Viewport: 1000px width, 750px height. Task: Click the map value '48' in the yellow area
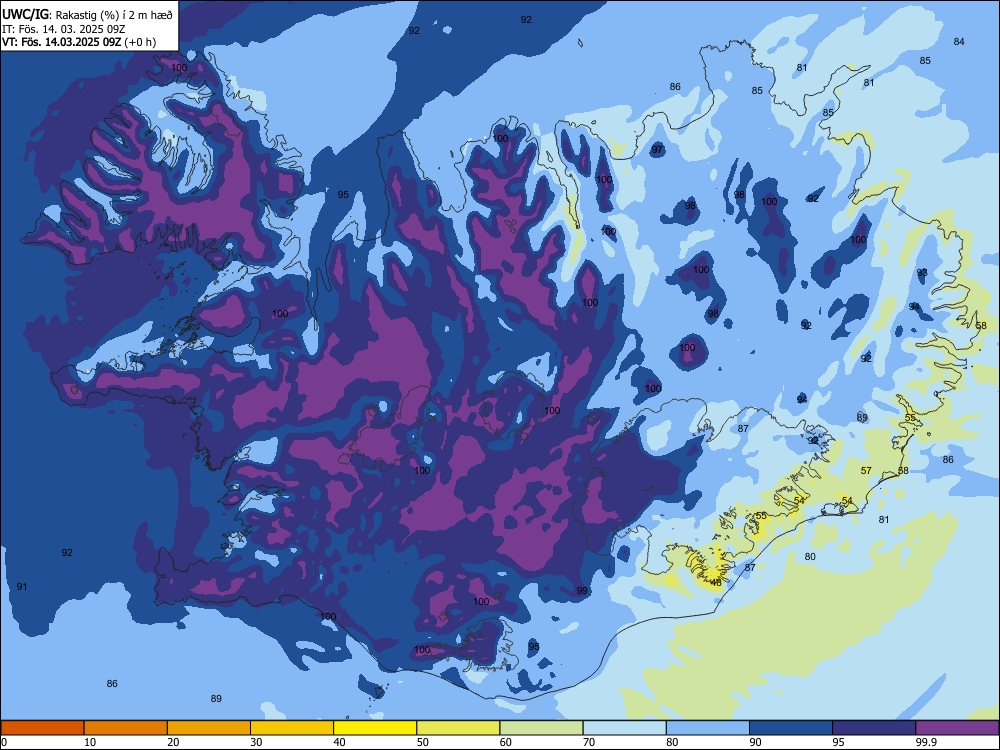716,583
